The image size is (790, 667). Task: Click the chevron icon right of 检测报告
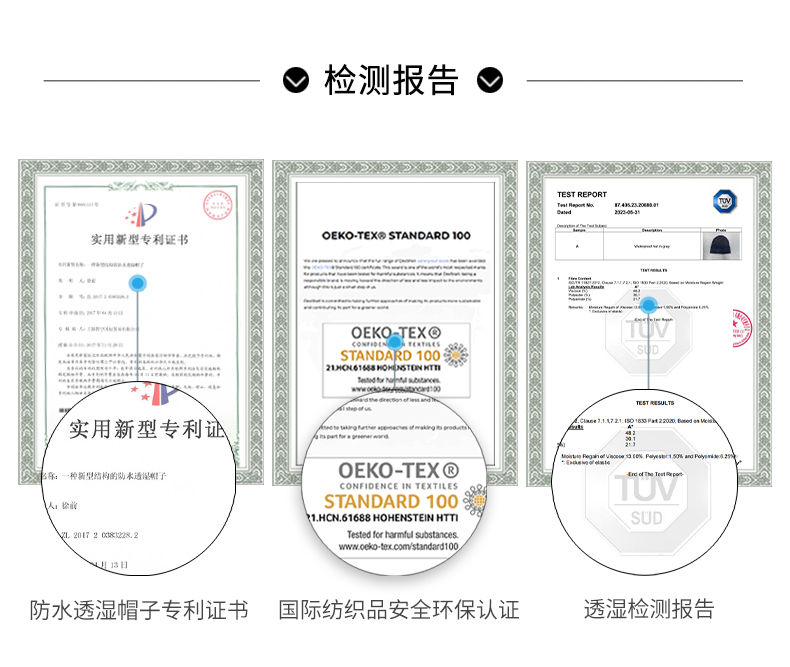pyautogui.click(x=490, y=80)
